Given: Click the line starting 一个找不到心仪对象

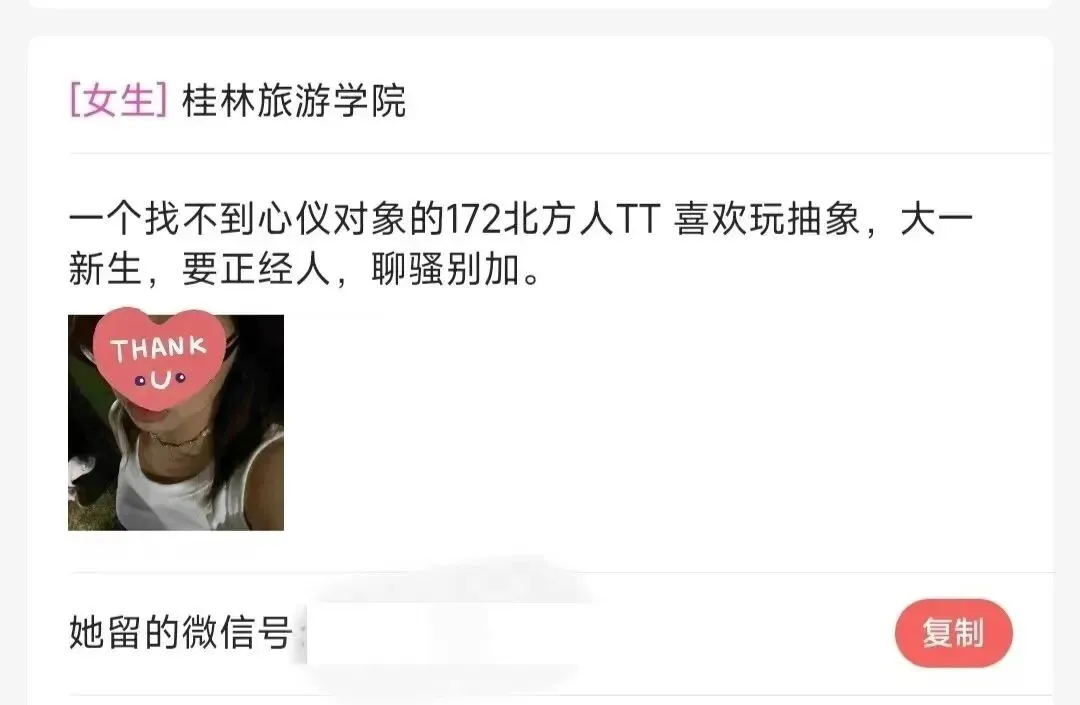Looking at the screenshot, I should 521,220.
